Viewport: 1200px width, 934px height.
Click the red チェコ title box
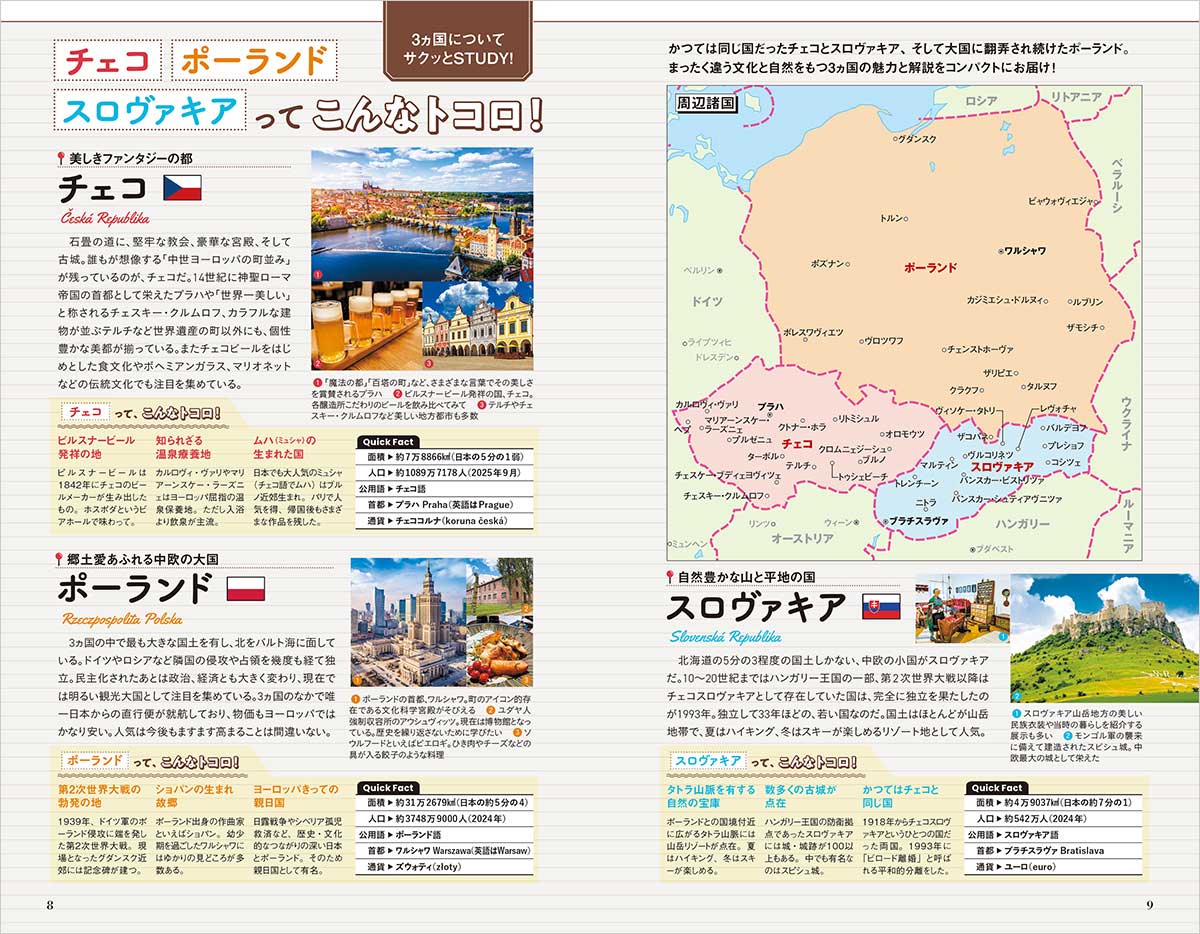(x=106, y=60)
